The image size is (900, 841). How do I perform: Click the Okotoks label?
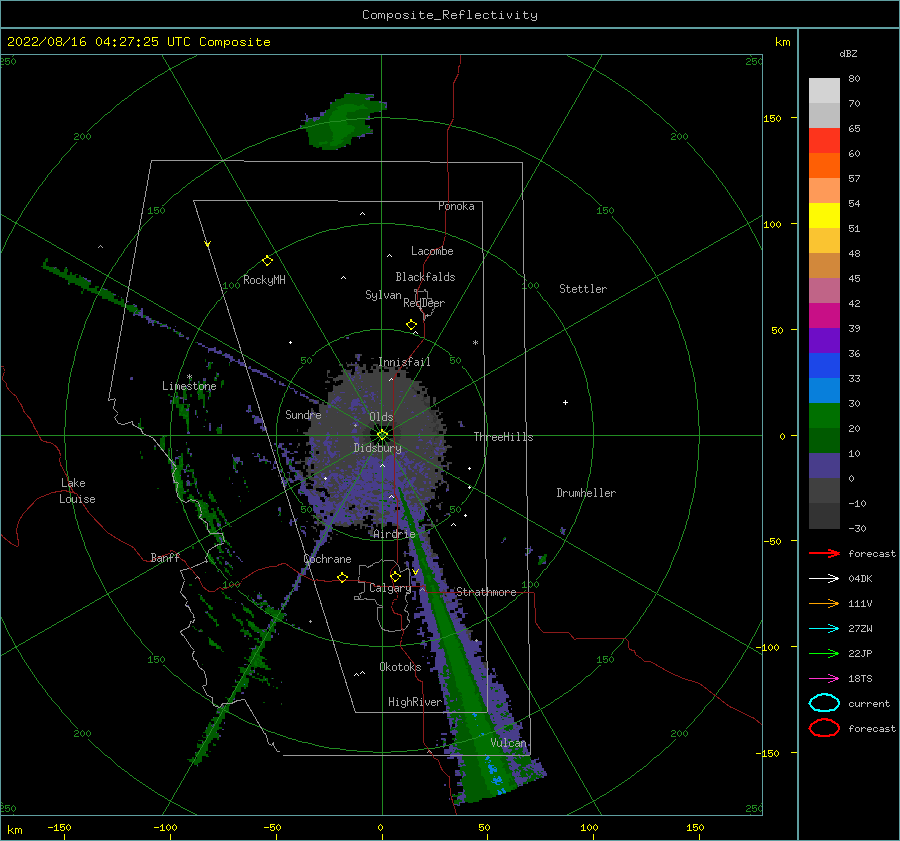[400, 667]
